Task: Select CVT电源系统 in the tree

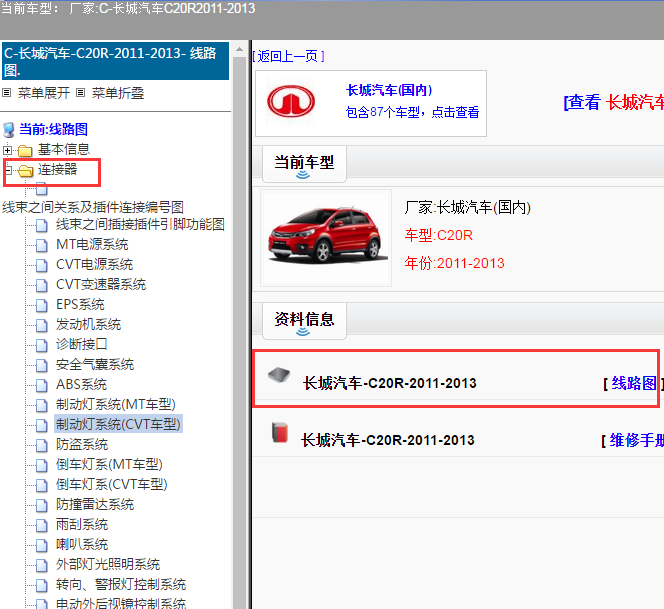Action: click(94, 265)
